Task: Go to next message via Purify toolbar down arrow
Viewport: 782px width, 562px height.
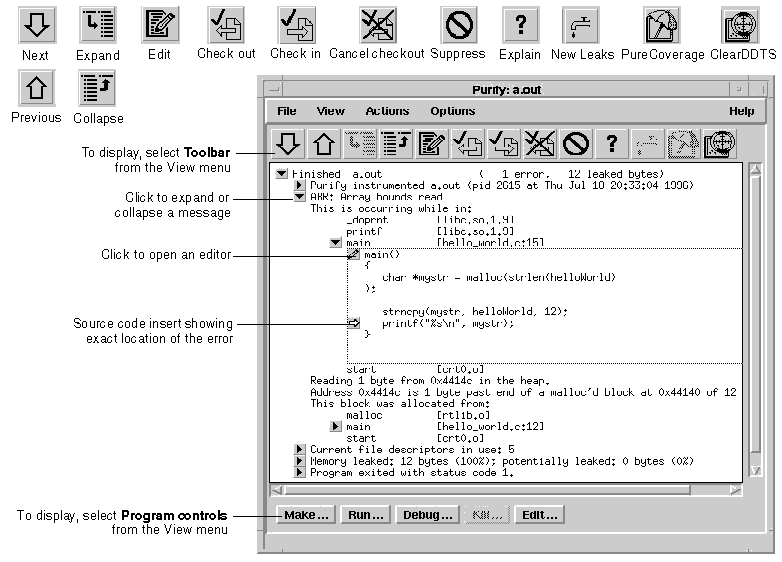Action: (x=288, y=144)
